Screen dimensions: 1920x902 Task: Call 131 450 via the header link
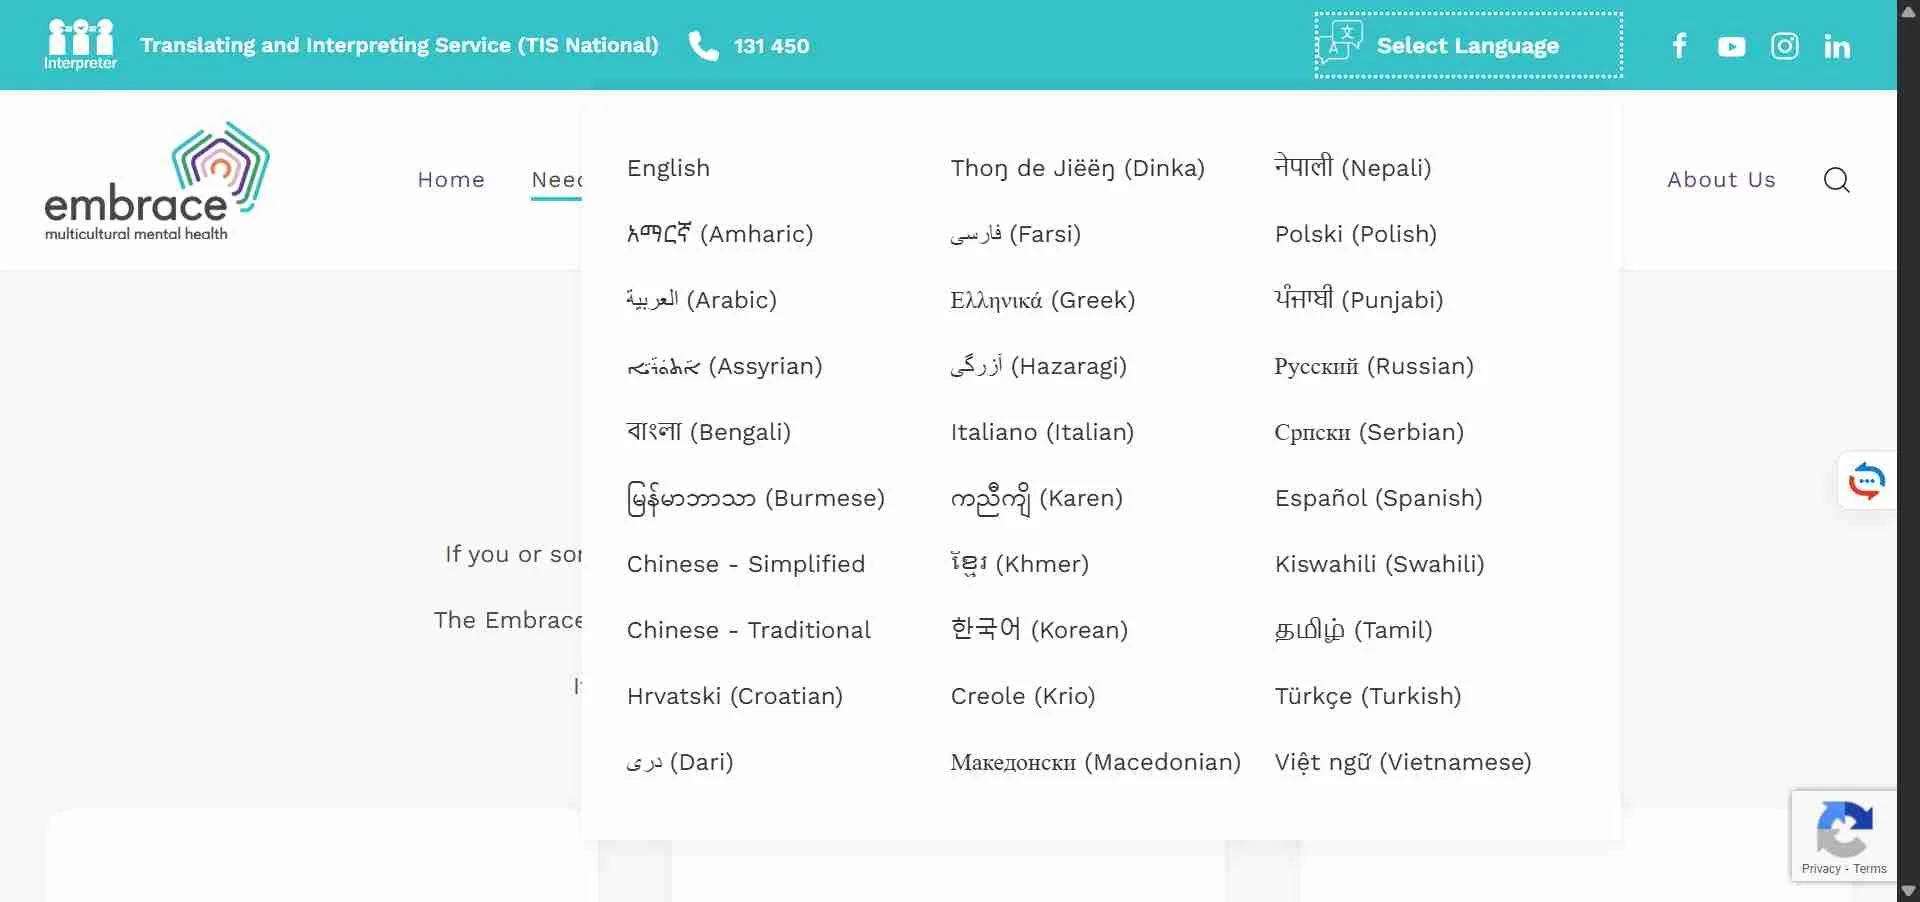pyautogui.click(x=771, y=46)
